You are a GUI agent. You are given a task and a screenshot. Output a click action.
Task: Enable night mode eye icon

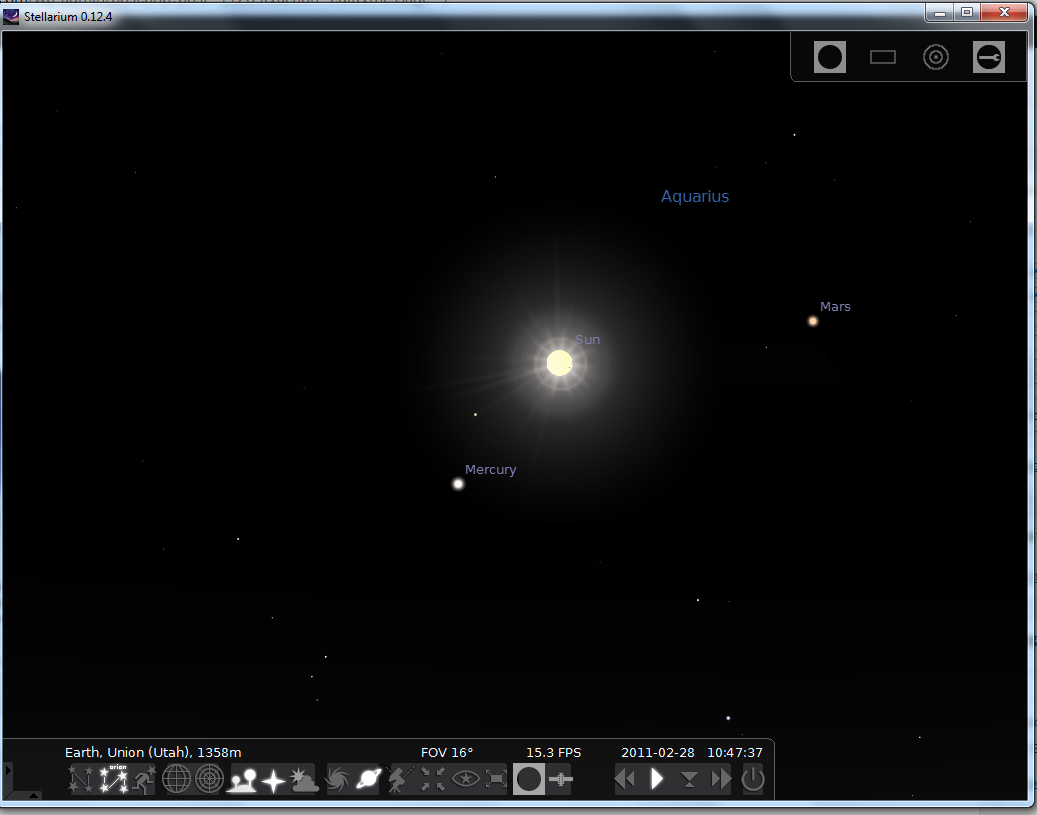[x=465, y=779]
